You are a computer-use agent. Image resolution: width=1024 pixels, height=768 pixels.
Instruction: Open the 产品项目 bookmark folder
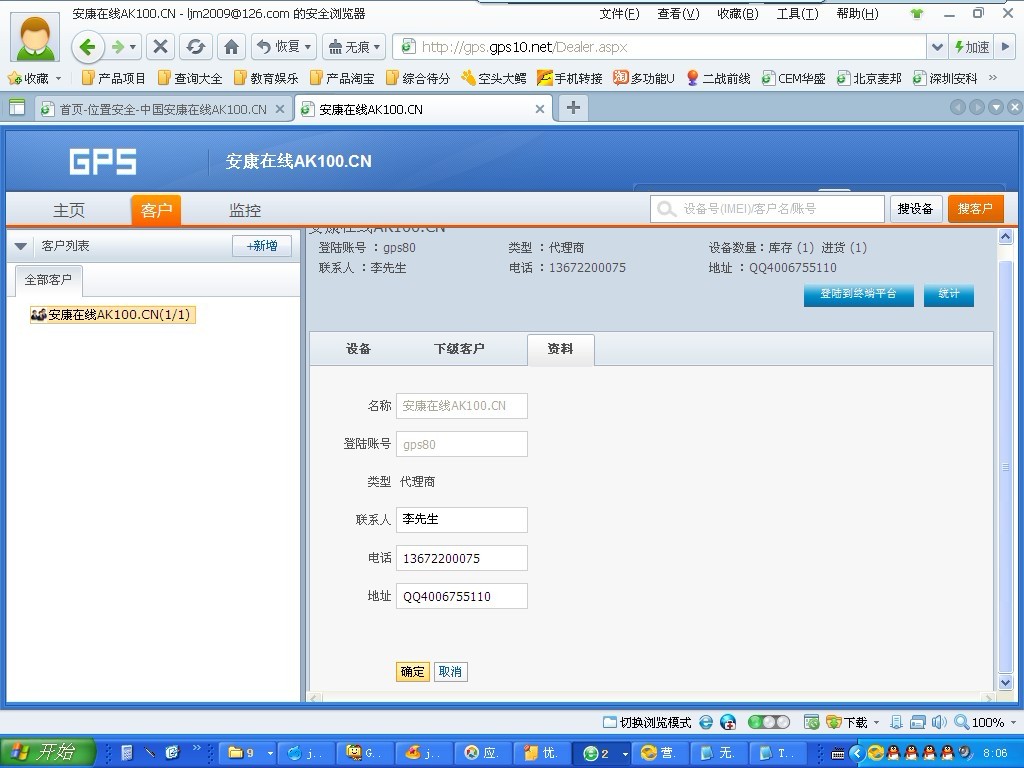click(x=114, y=78)
